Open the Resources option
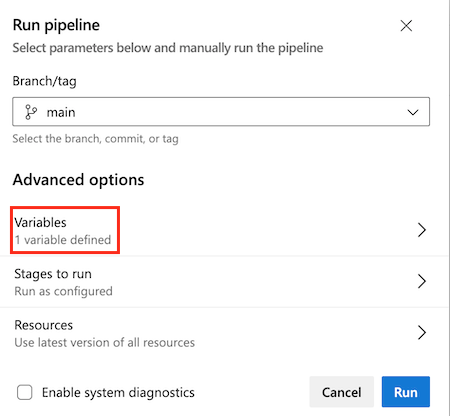 click(x=224, y=333)
